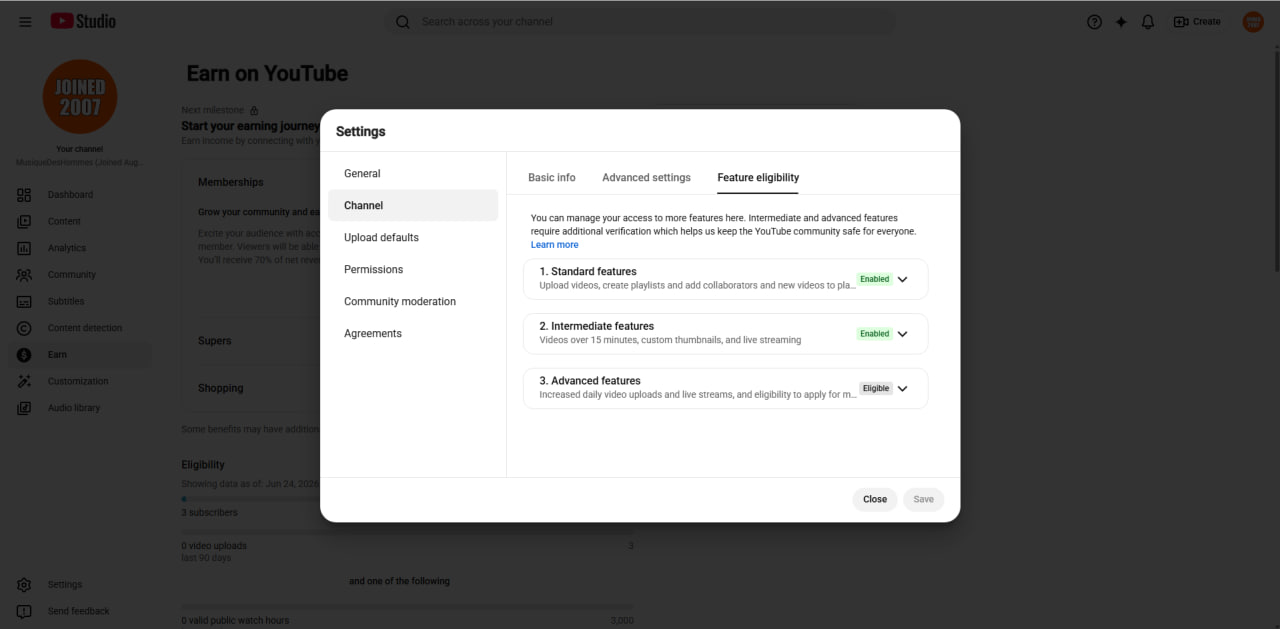Expand the Advanced features chevron
The width and height of the screenshot is (1280, 629).
point(902,389)
